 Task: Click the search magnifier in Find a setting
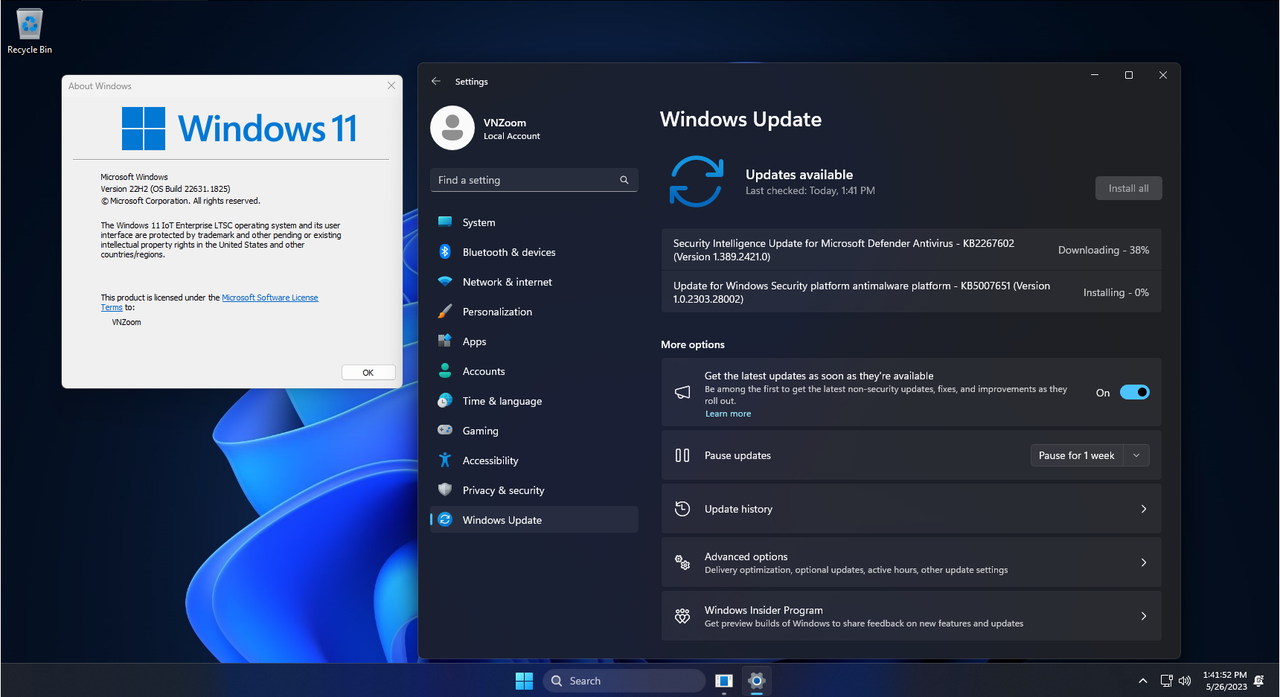624,180
